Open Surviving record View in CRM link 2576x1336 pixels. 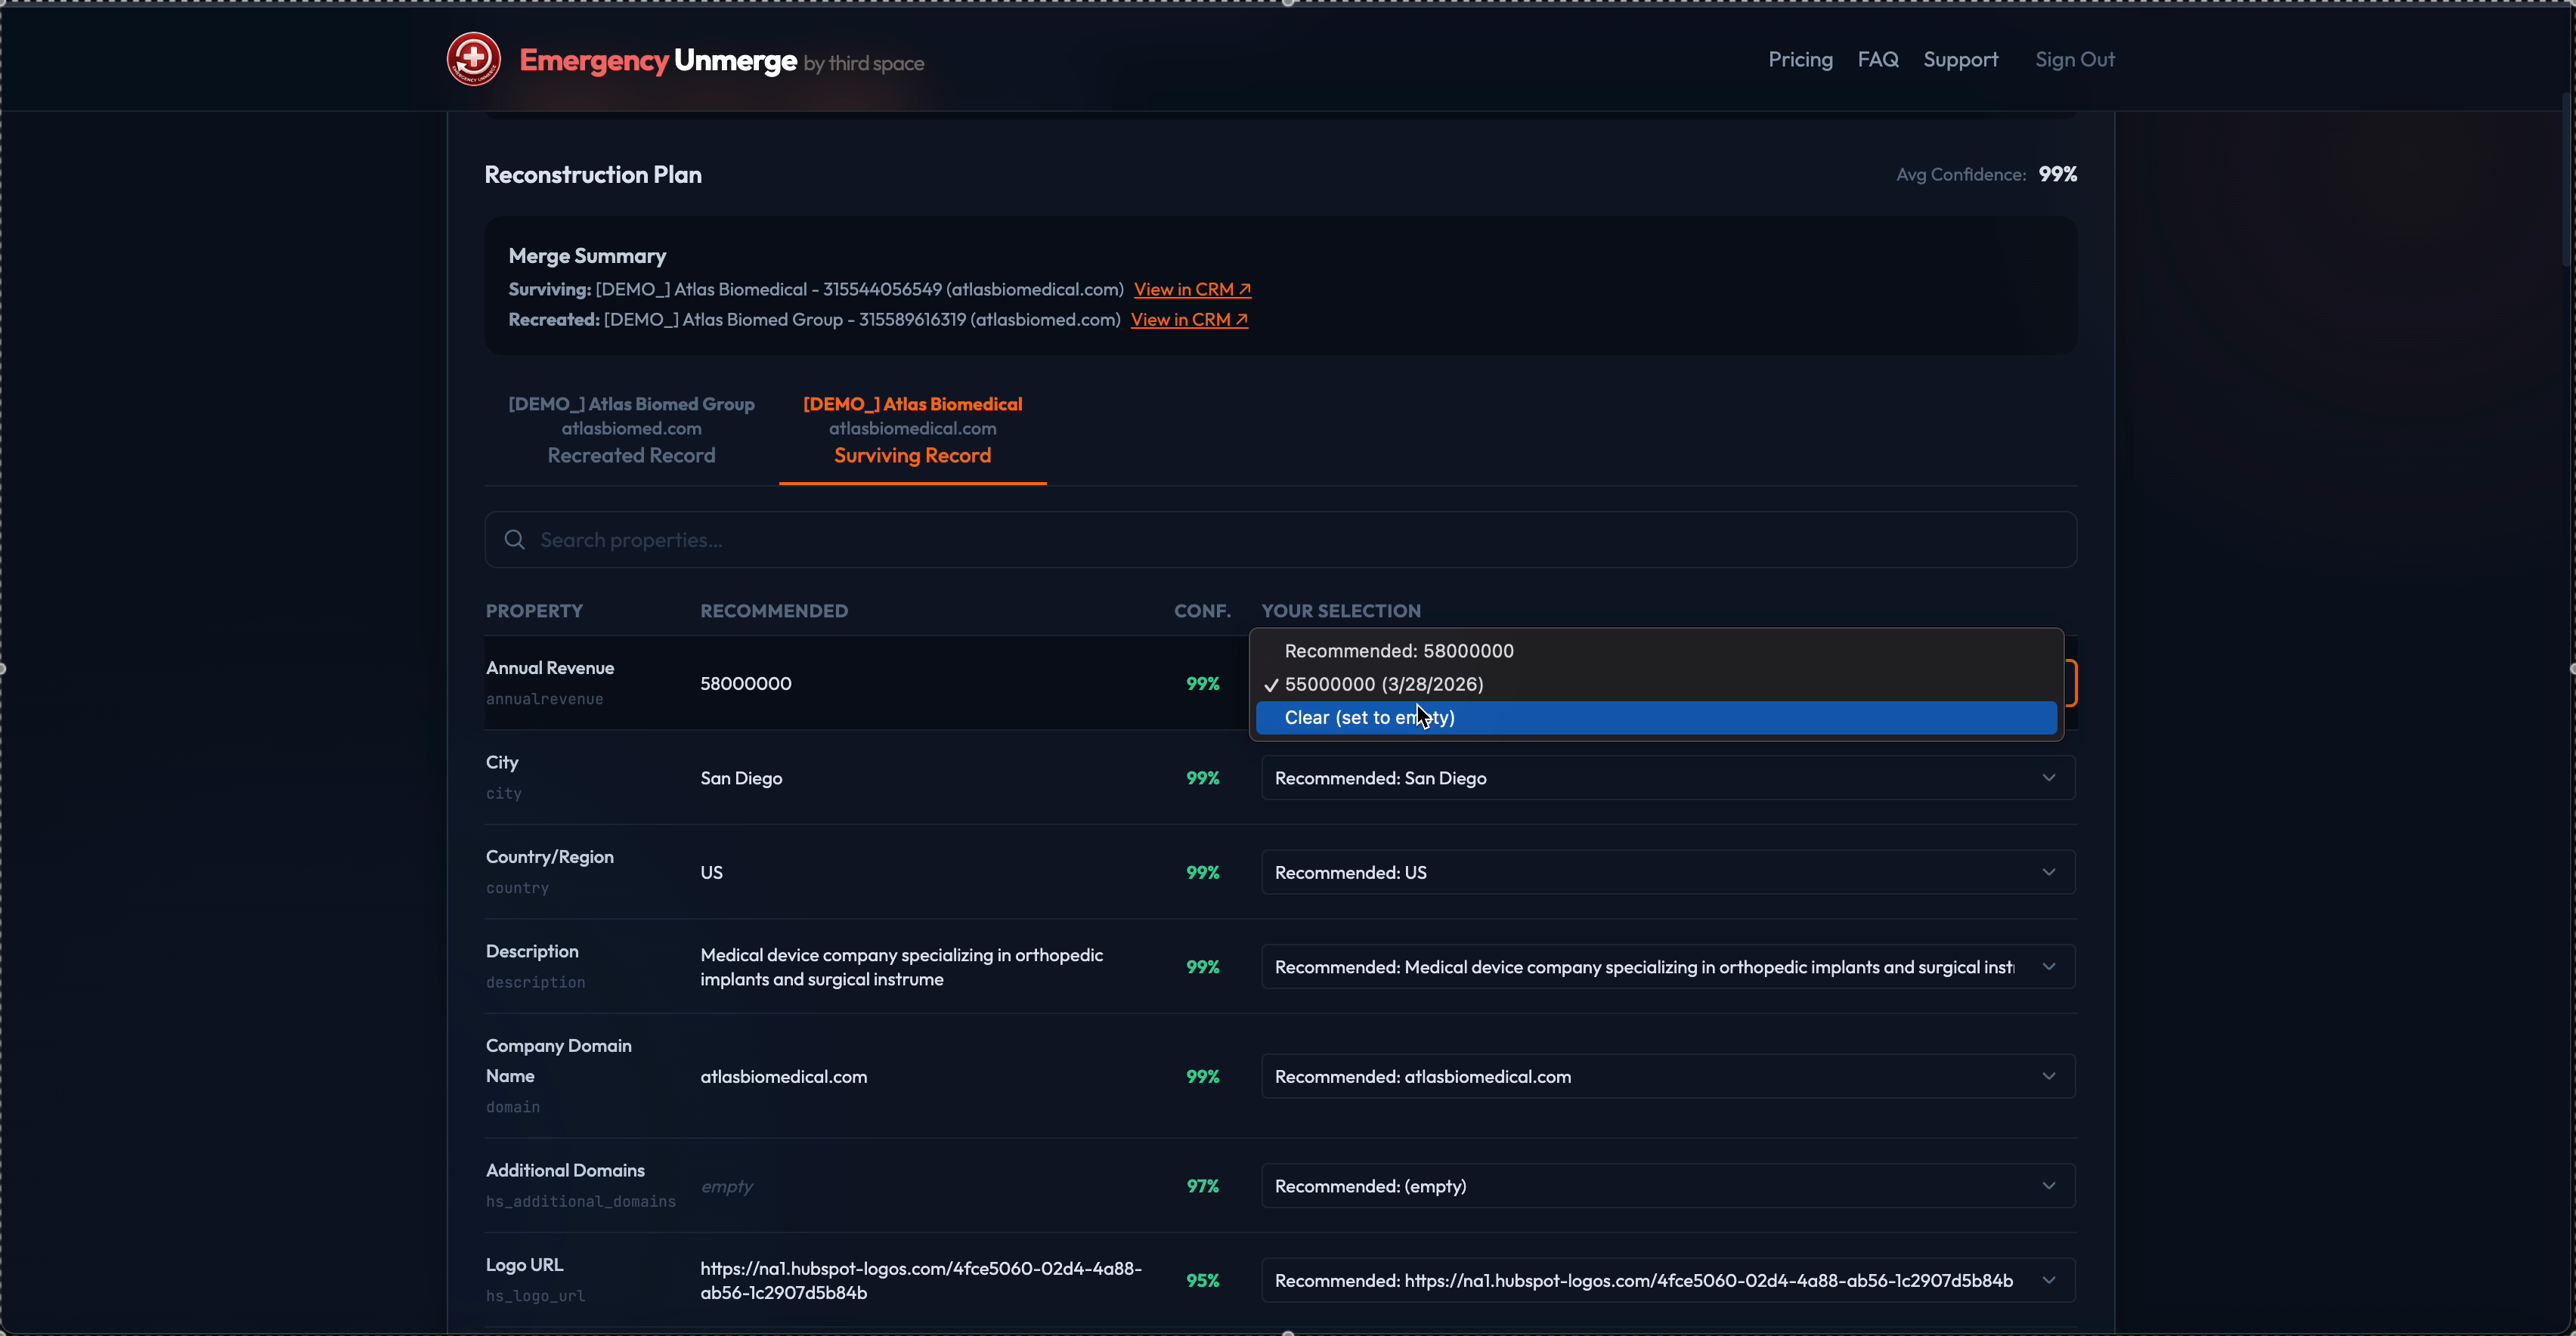pyautogui.click(x=1192, y=289)
